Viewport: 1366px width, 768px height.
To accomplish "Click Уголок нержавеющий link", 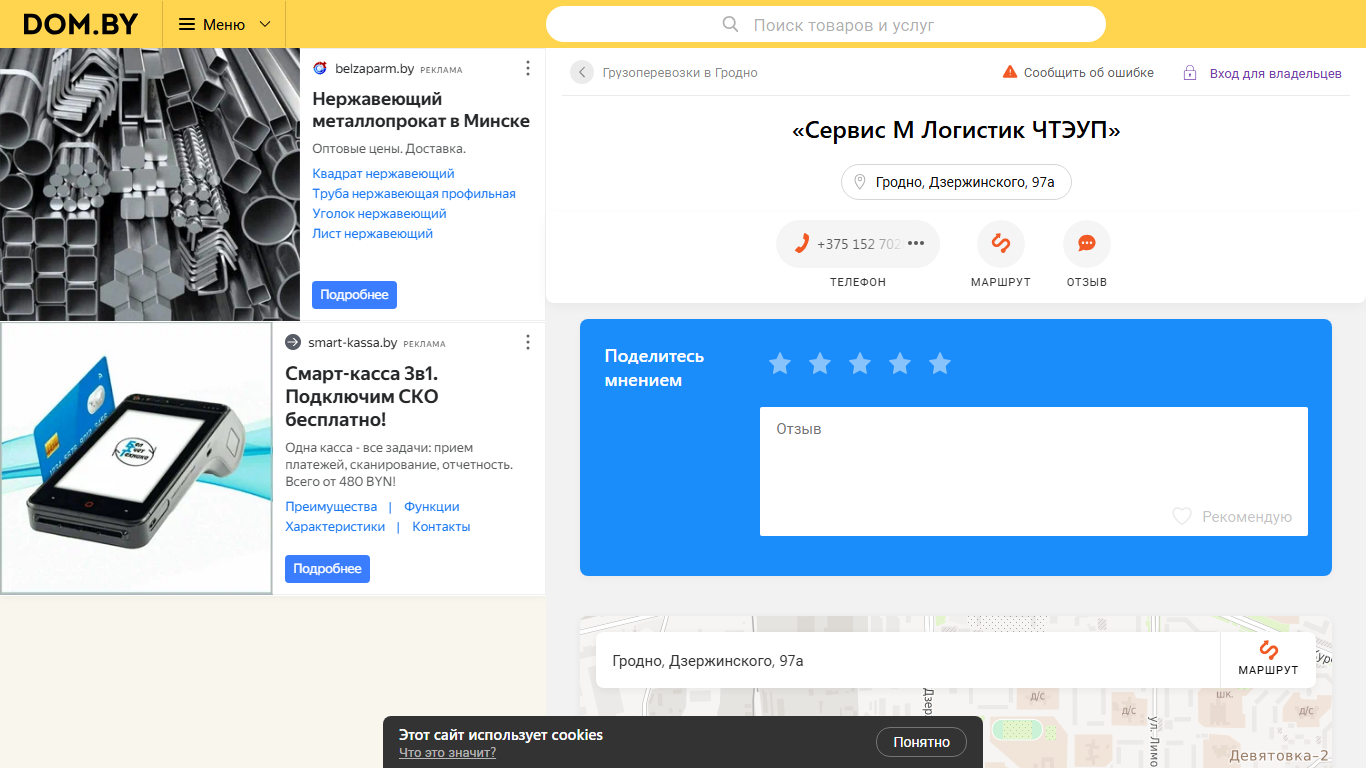I will pyautogui.click(x=379, y=214).
